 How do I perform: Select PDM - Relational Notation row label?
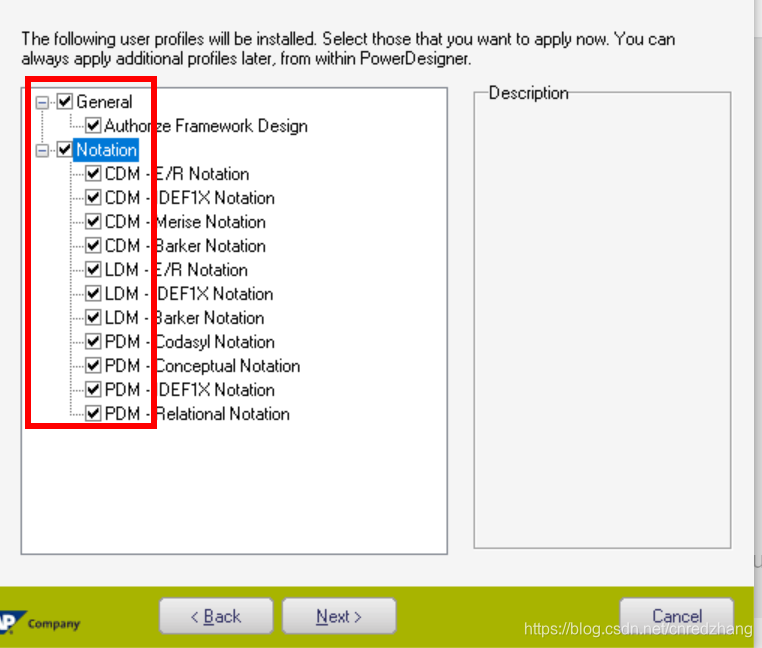pyautogui.click(x=197, y=414)
